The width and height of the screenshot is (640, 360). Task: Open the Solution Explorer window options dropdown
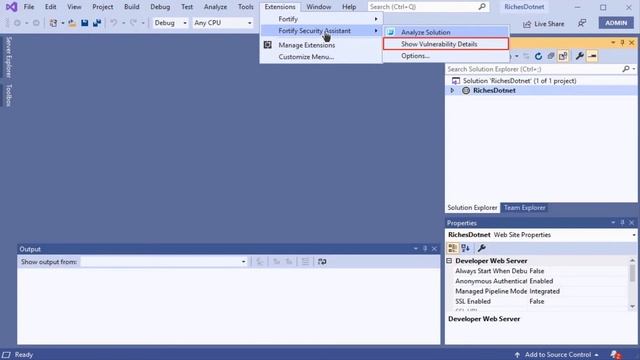point(613,43)
